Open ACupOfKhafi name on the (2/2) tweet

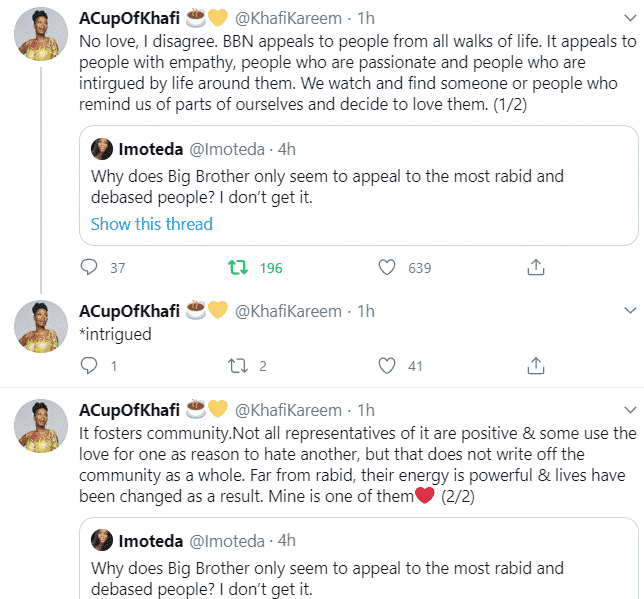[130, 410]
